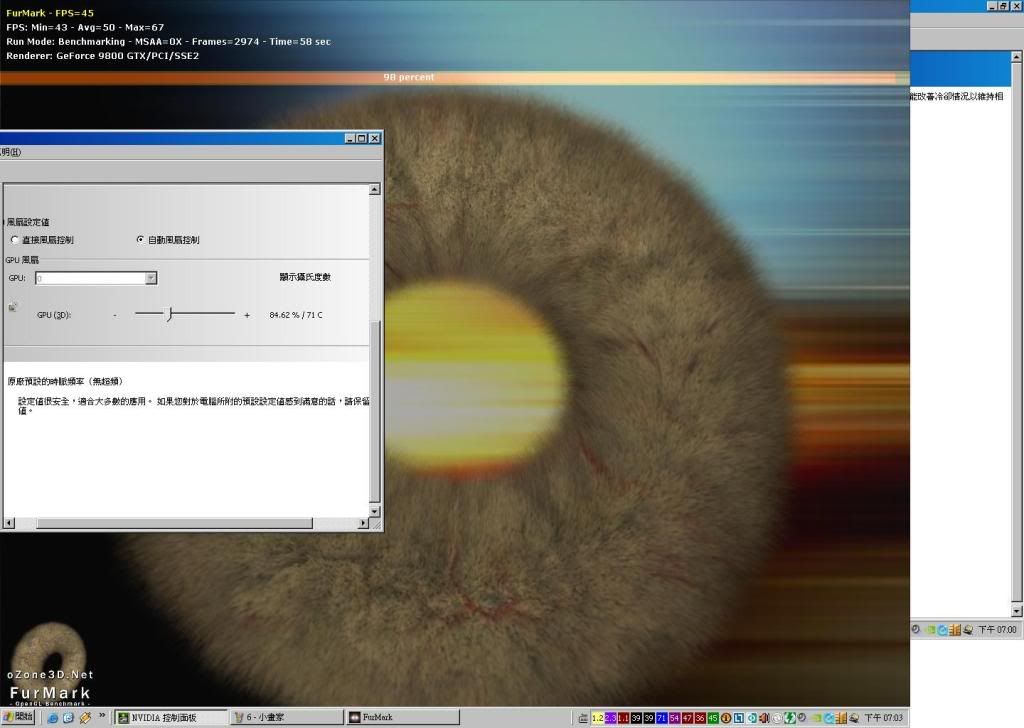Click the blue 71 temperature tray icon

662,718
